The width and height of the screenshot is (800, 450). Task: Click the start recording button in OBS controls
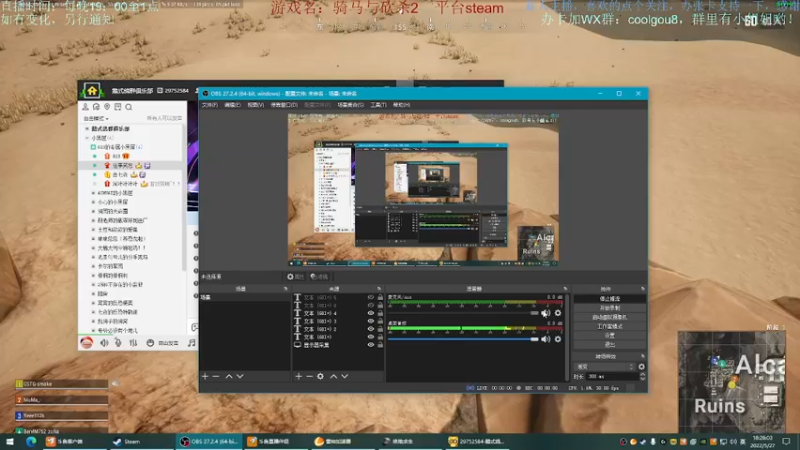pos(609,308)
